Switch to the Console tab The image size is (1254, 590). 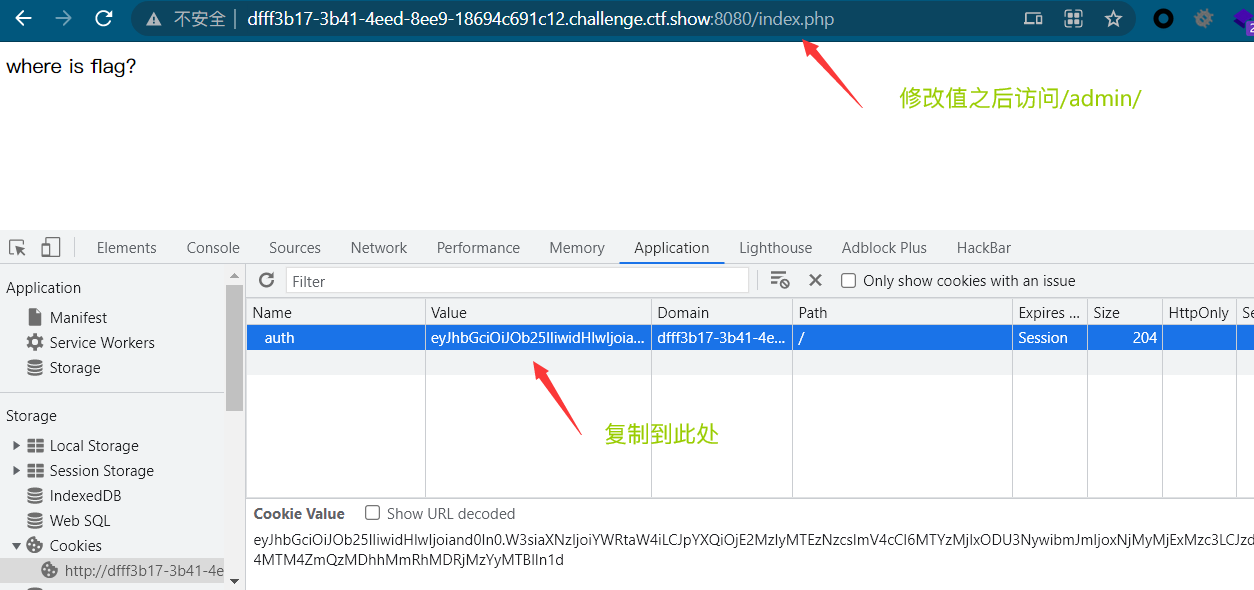click(x=213, y=247)
